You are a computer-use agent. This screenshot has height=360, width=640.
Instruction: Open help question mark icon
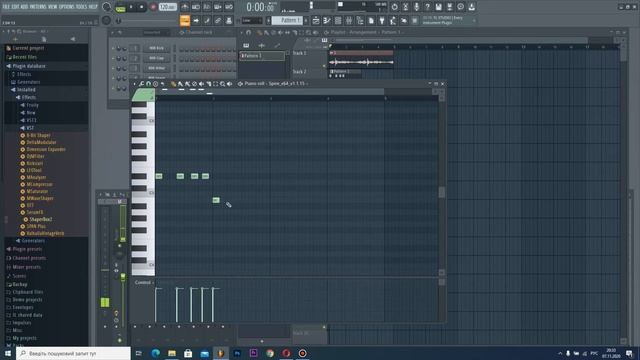(427, 7)
